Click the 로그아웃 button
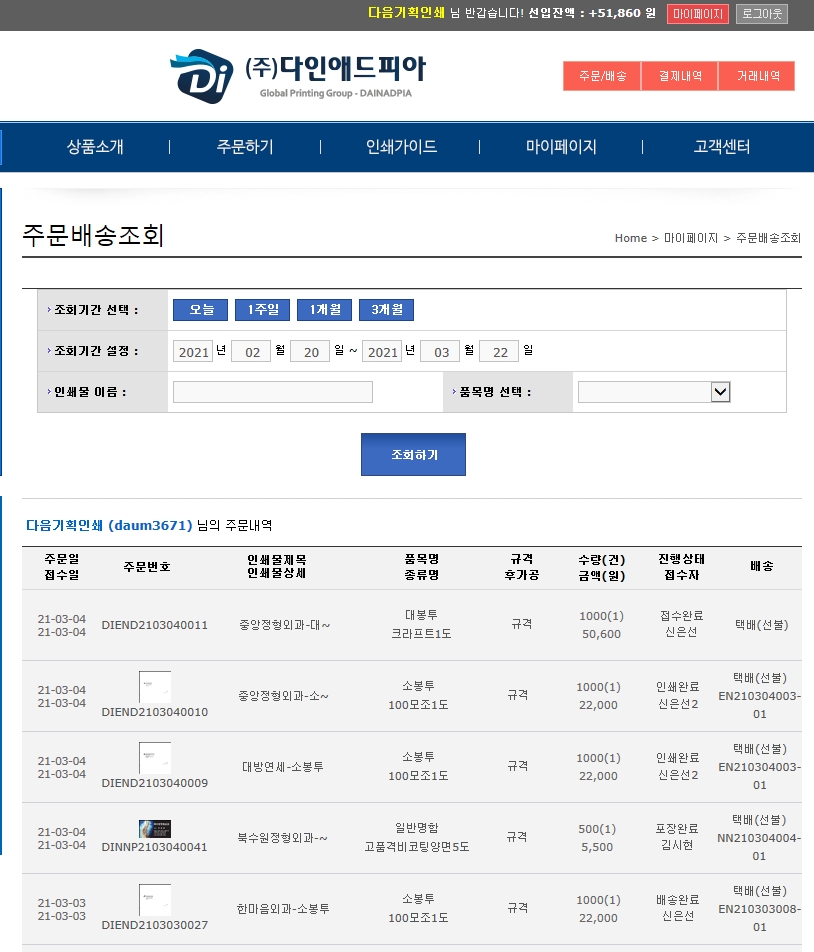Screen dimensions: 814x952 (x=762, y=14)
